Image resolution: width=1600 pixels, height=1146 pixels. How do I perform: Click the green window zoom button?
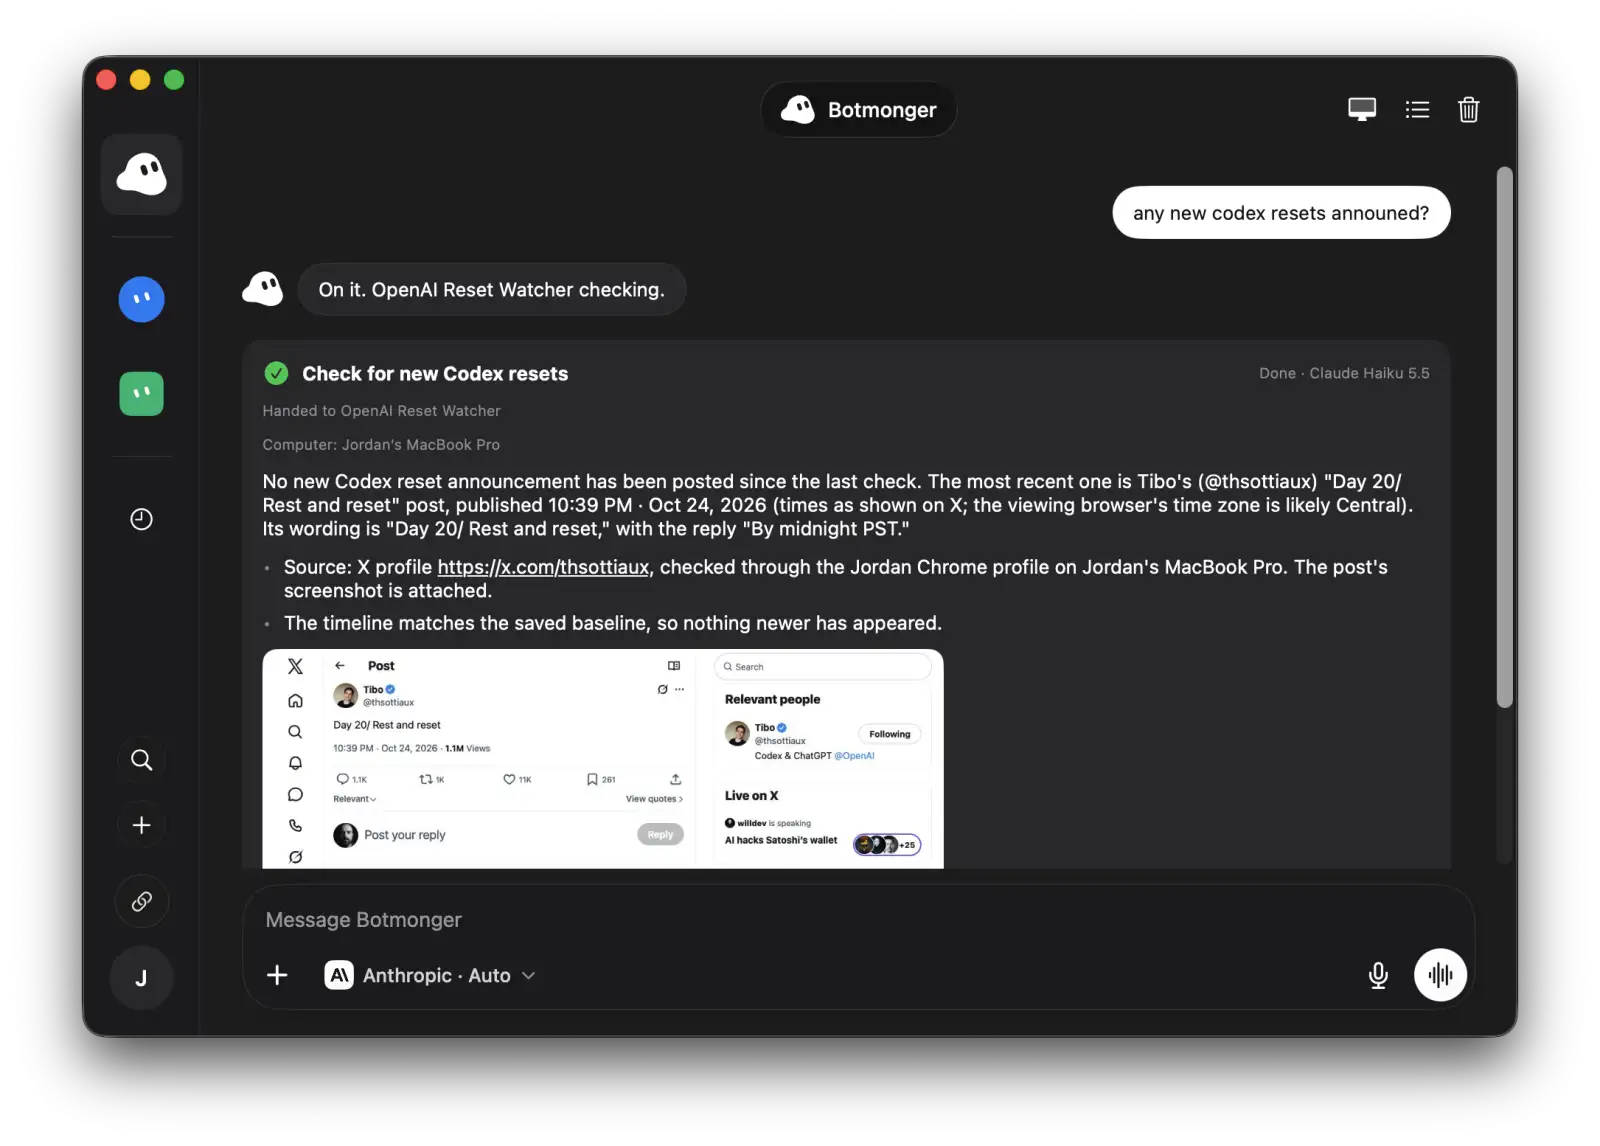174,80
